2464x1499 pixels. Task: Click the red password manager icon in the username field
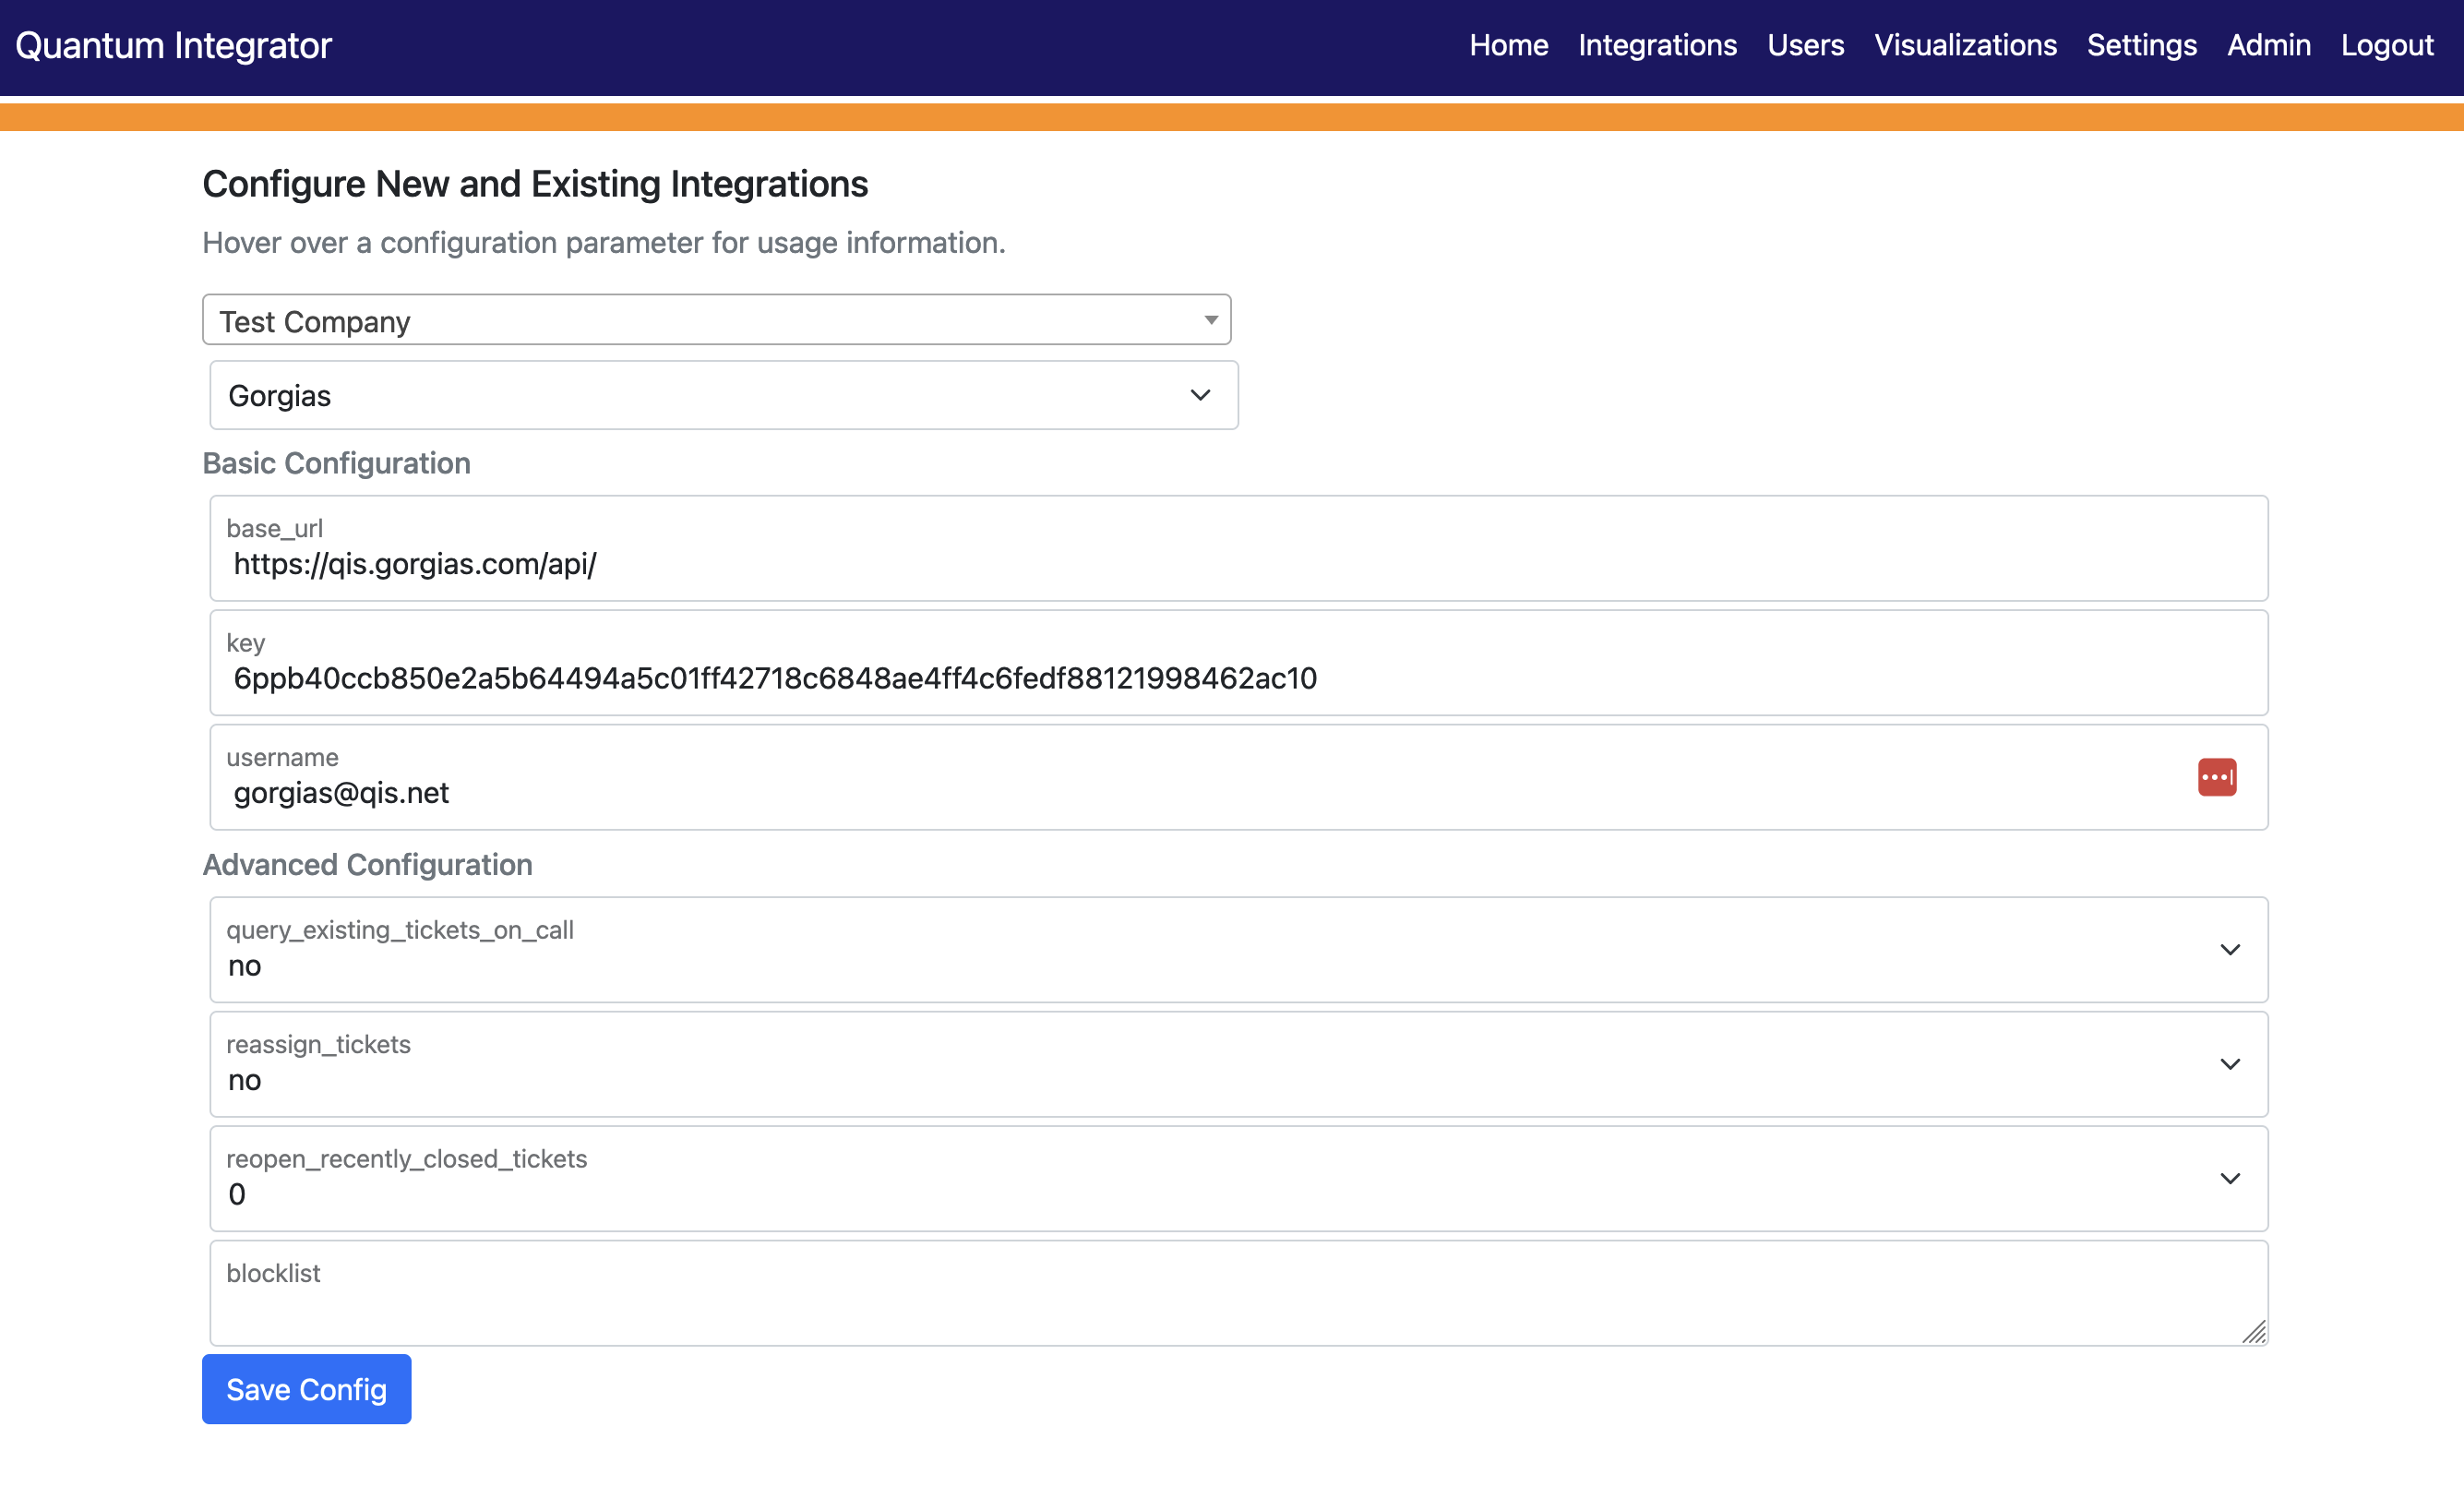[2216, 777]
